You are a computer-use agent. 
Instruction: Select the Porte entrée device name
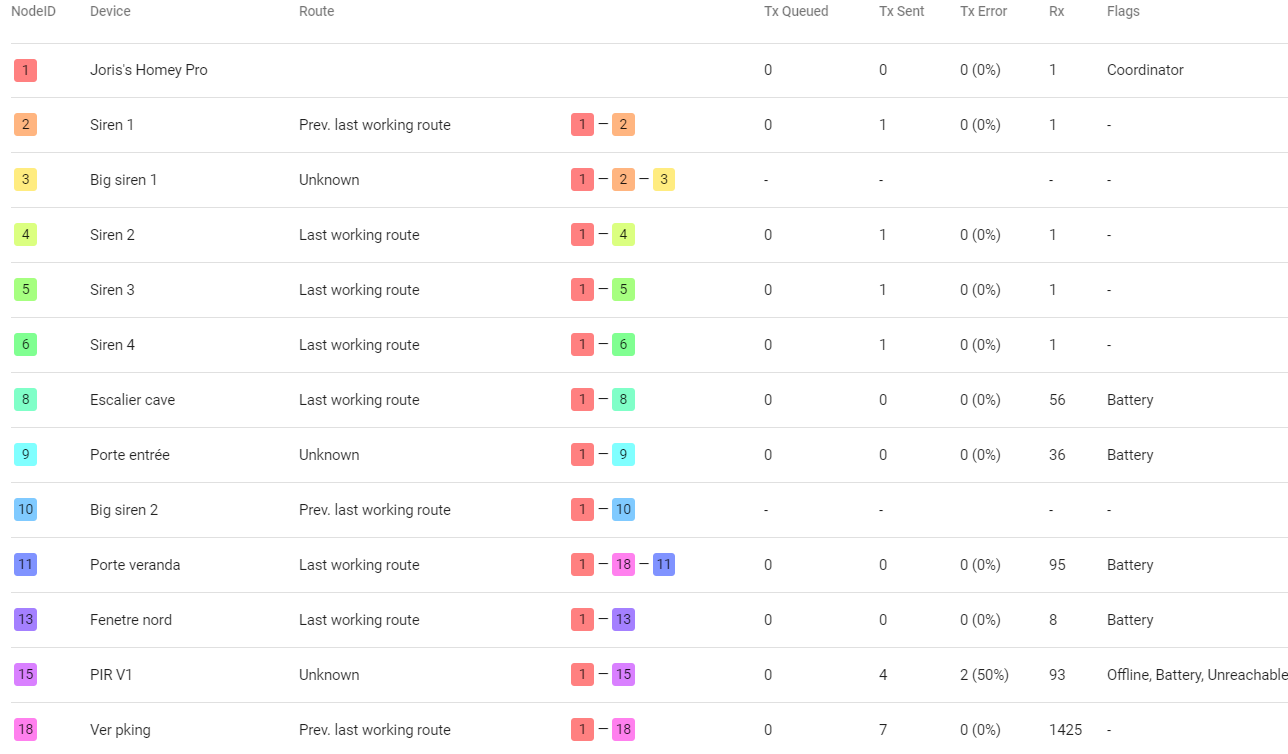click(130, 455)
